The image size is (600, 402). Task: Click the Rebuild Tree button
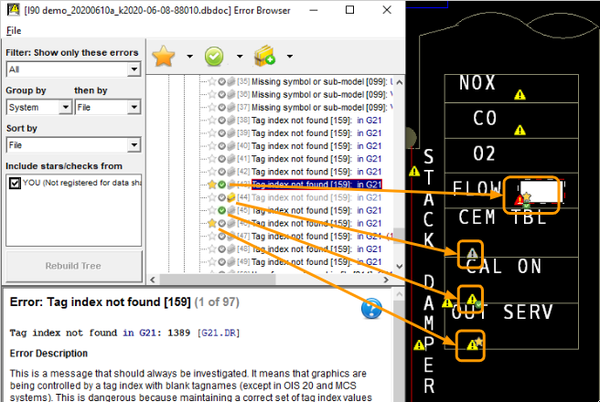click(x=72, y=267)
